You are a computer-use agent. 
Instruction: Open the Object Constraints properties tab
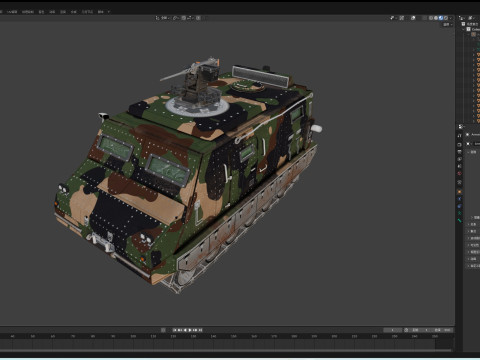pyautogui.click(x=459, y=206)
